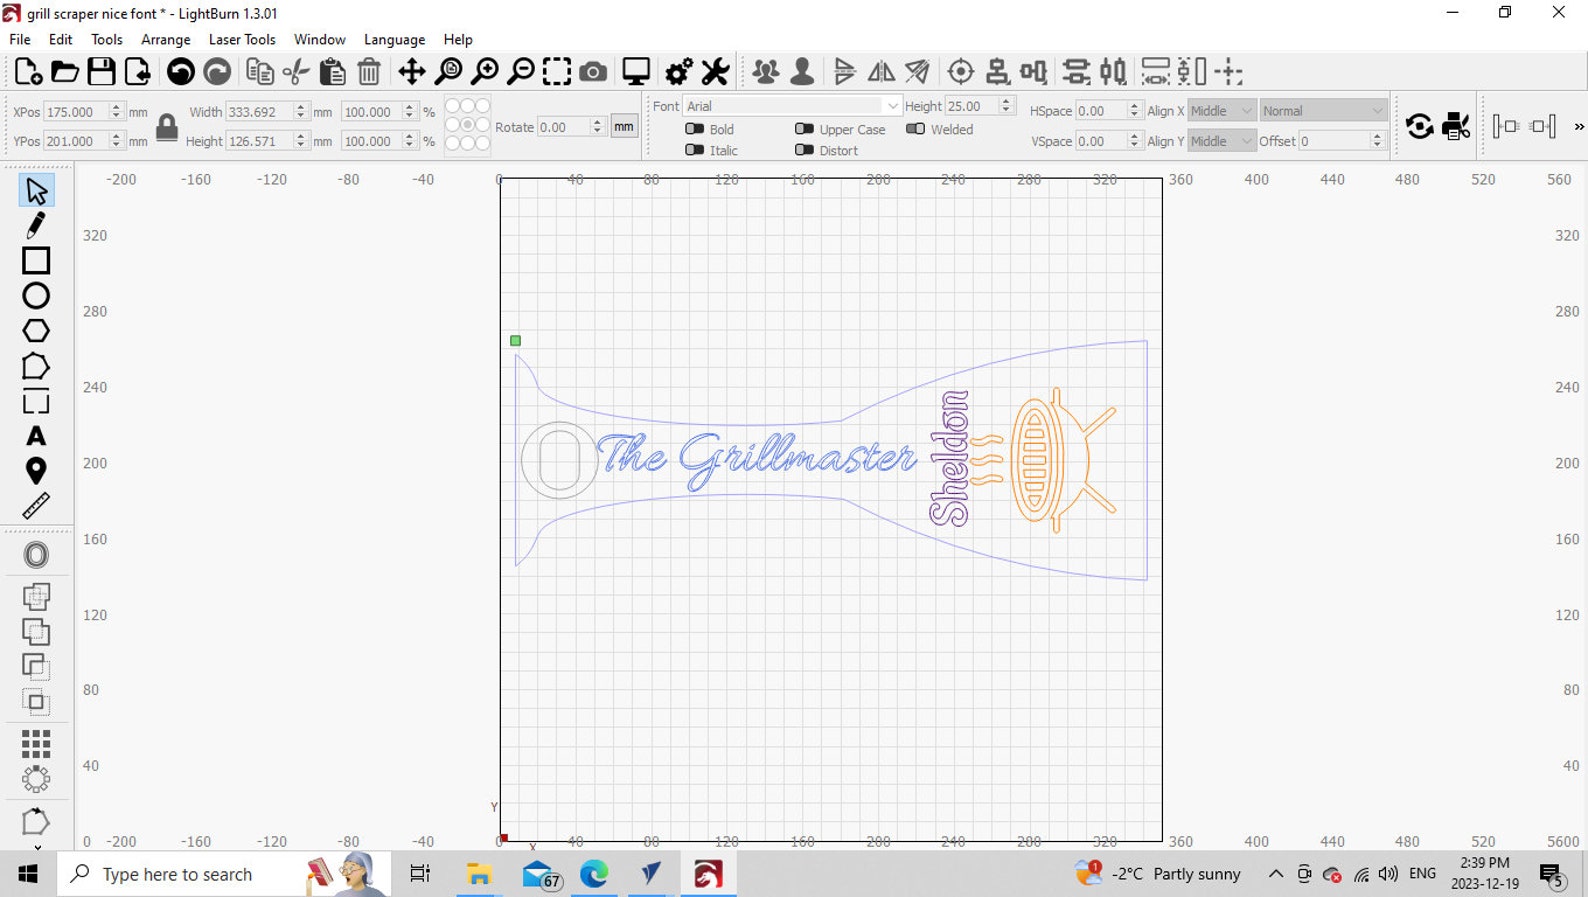Enable the Upper Case switch
Screen dimensions: 1588x897
[x=804, y=129]
